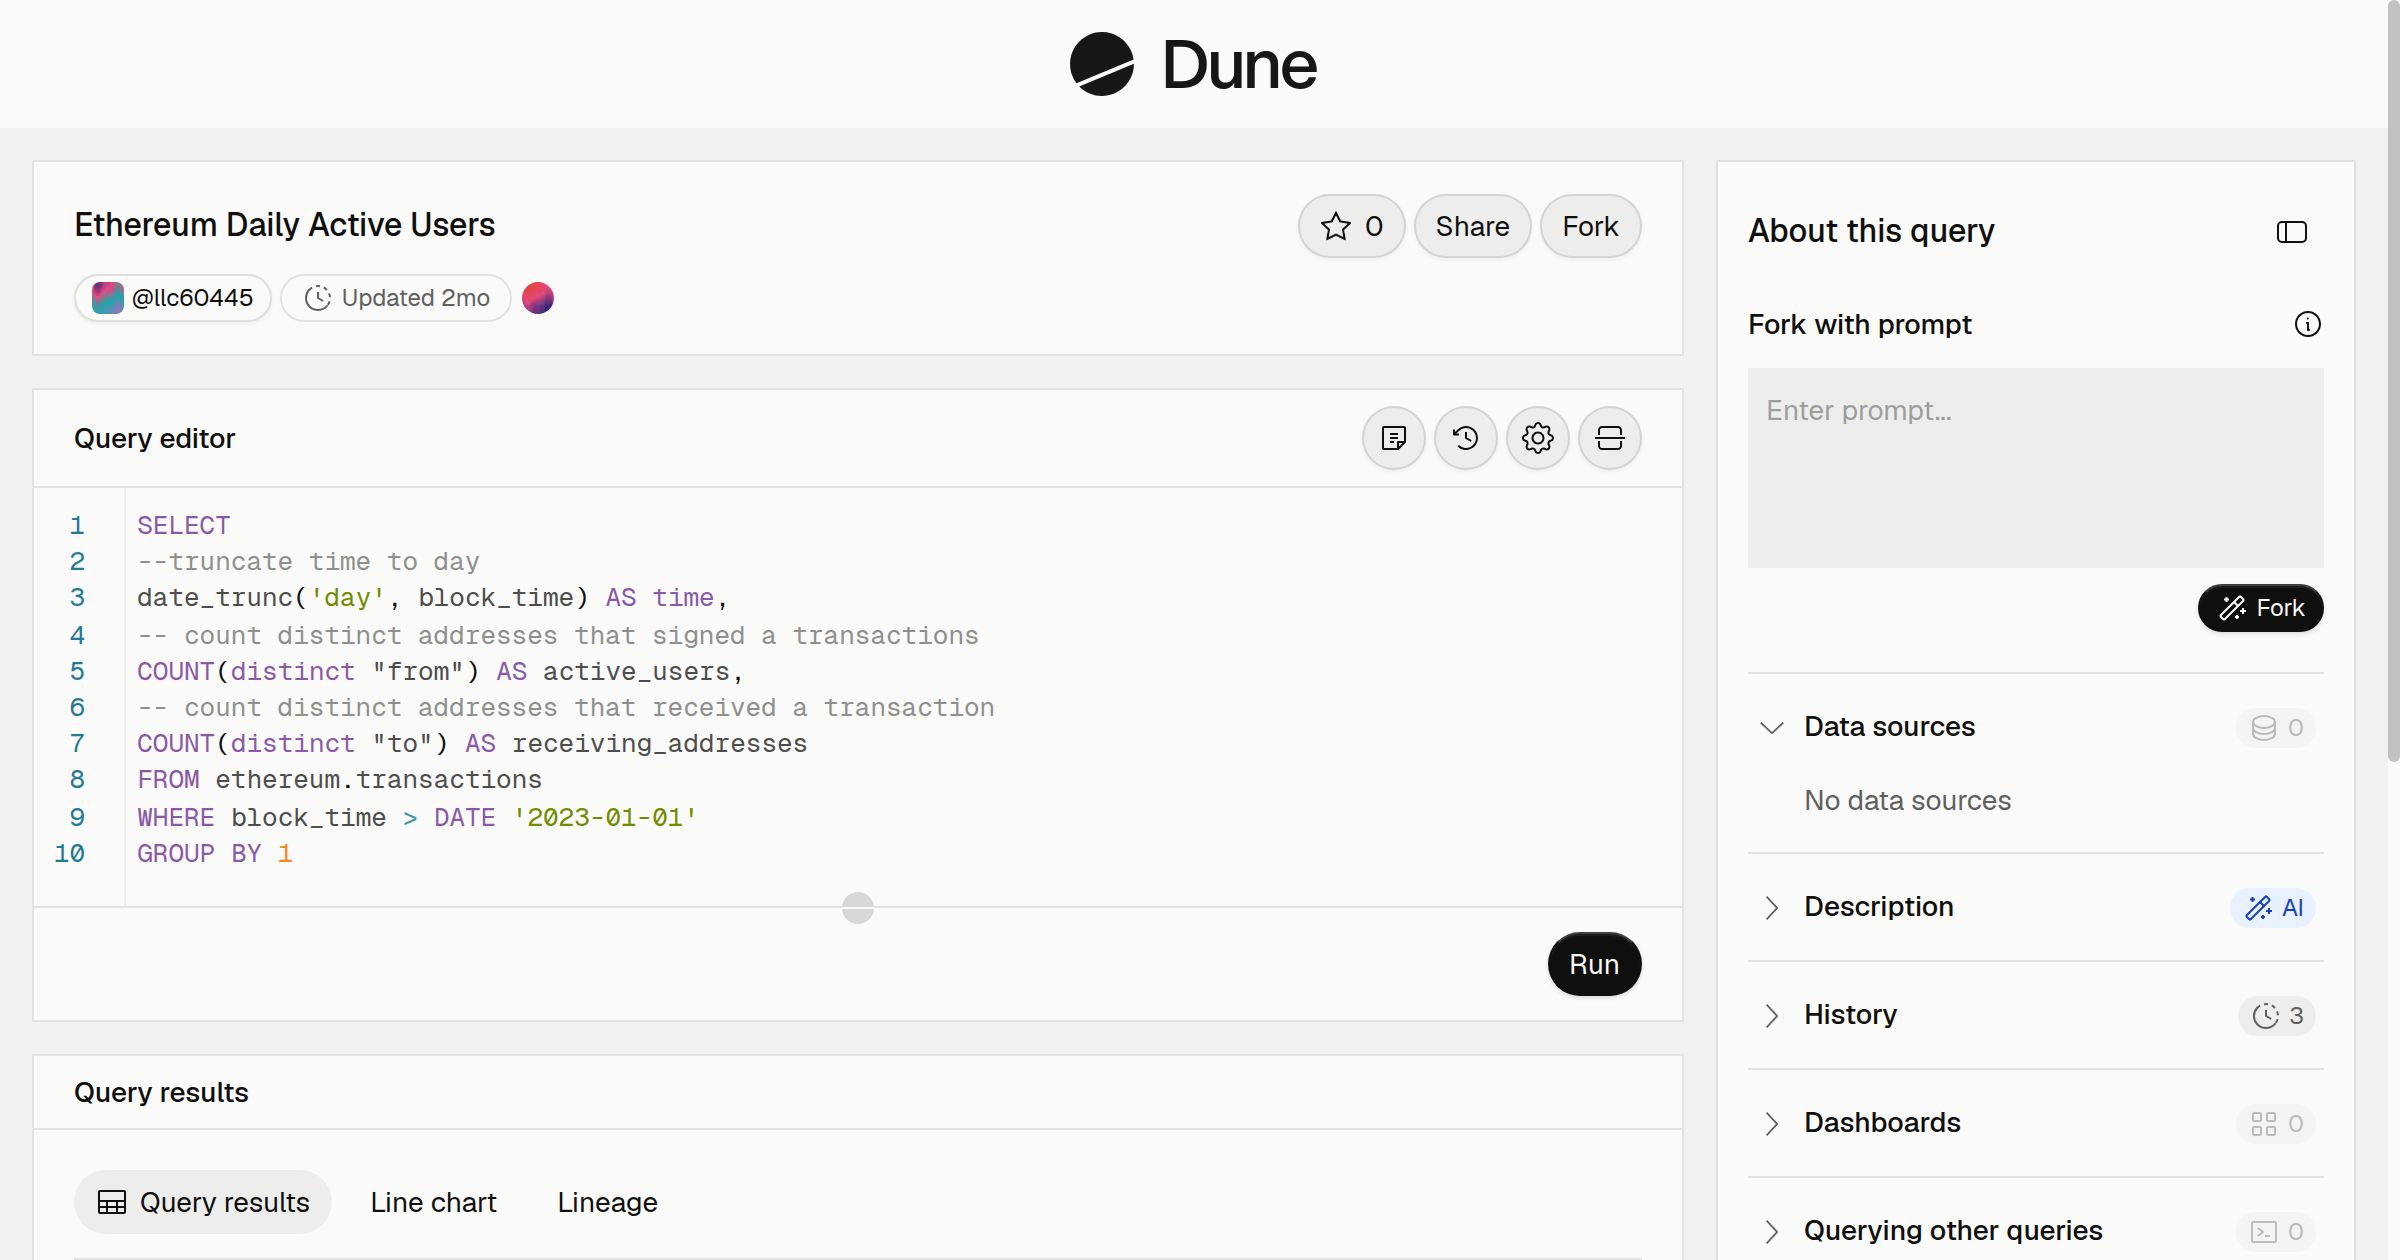Focus the Enter prompt text area
The image size is (2400, 1260).
(x=2035, y=468)
